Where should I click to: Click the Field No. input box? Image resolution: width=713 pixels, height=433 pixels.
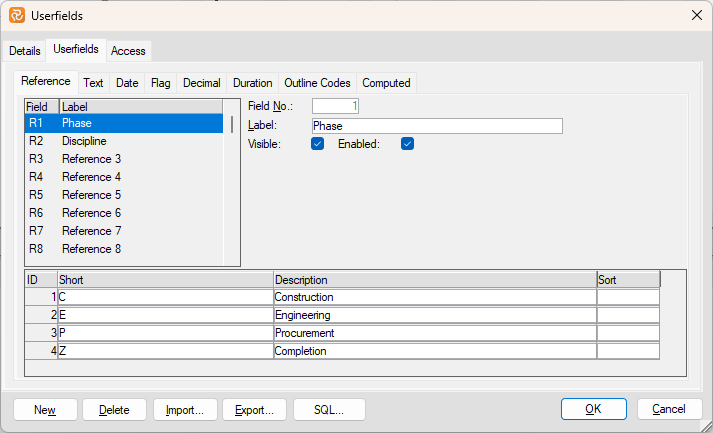[335, 106]
